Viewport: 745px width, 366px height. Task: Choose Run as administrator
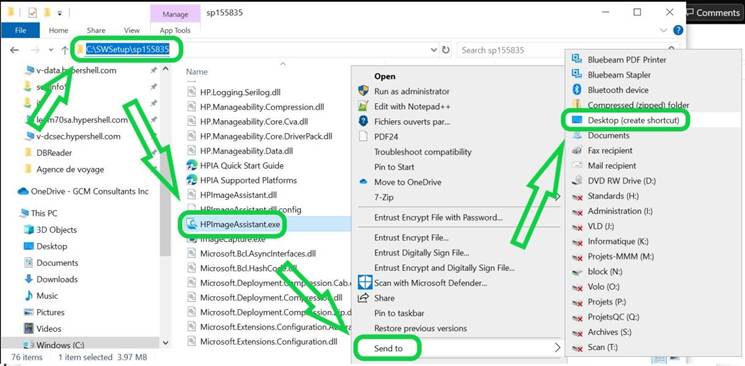click(411, 91)
